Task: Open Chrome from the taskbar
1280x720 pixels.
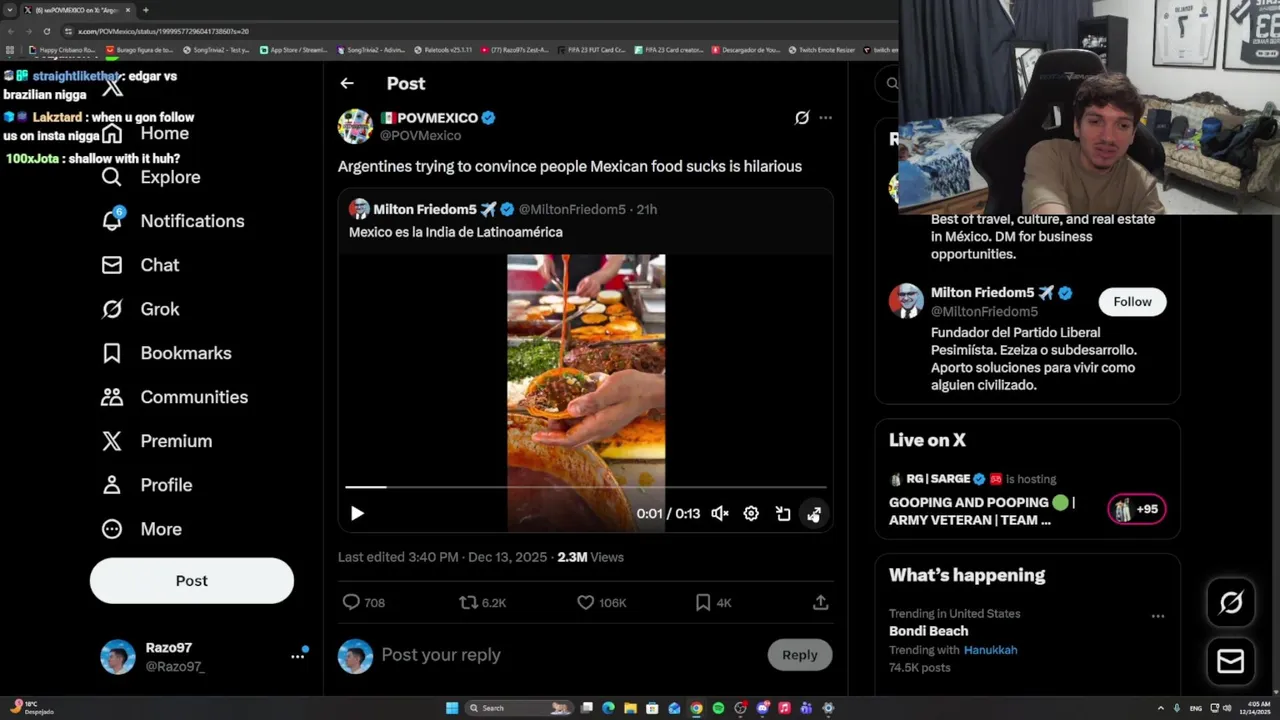Action: tap(696, 708)
